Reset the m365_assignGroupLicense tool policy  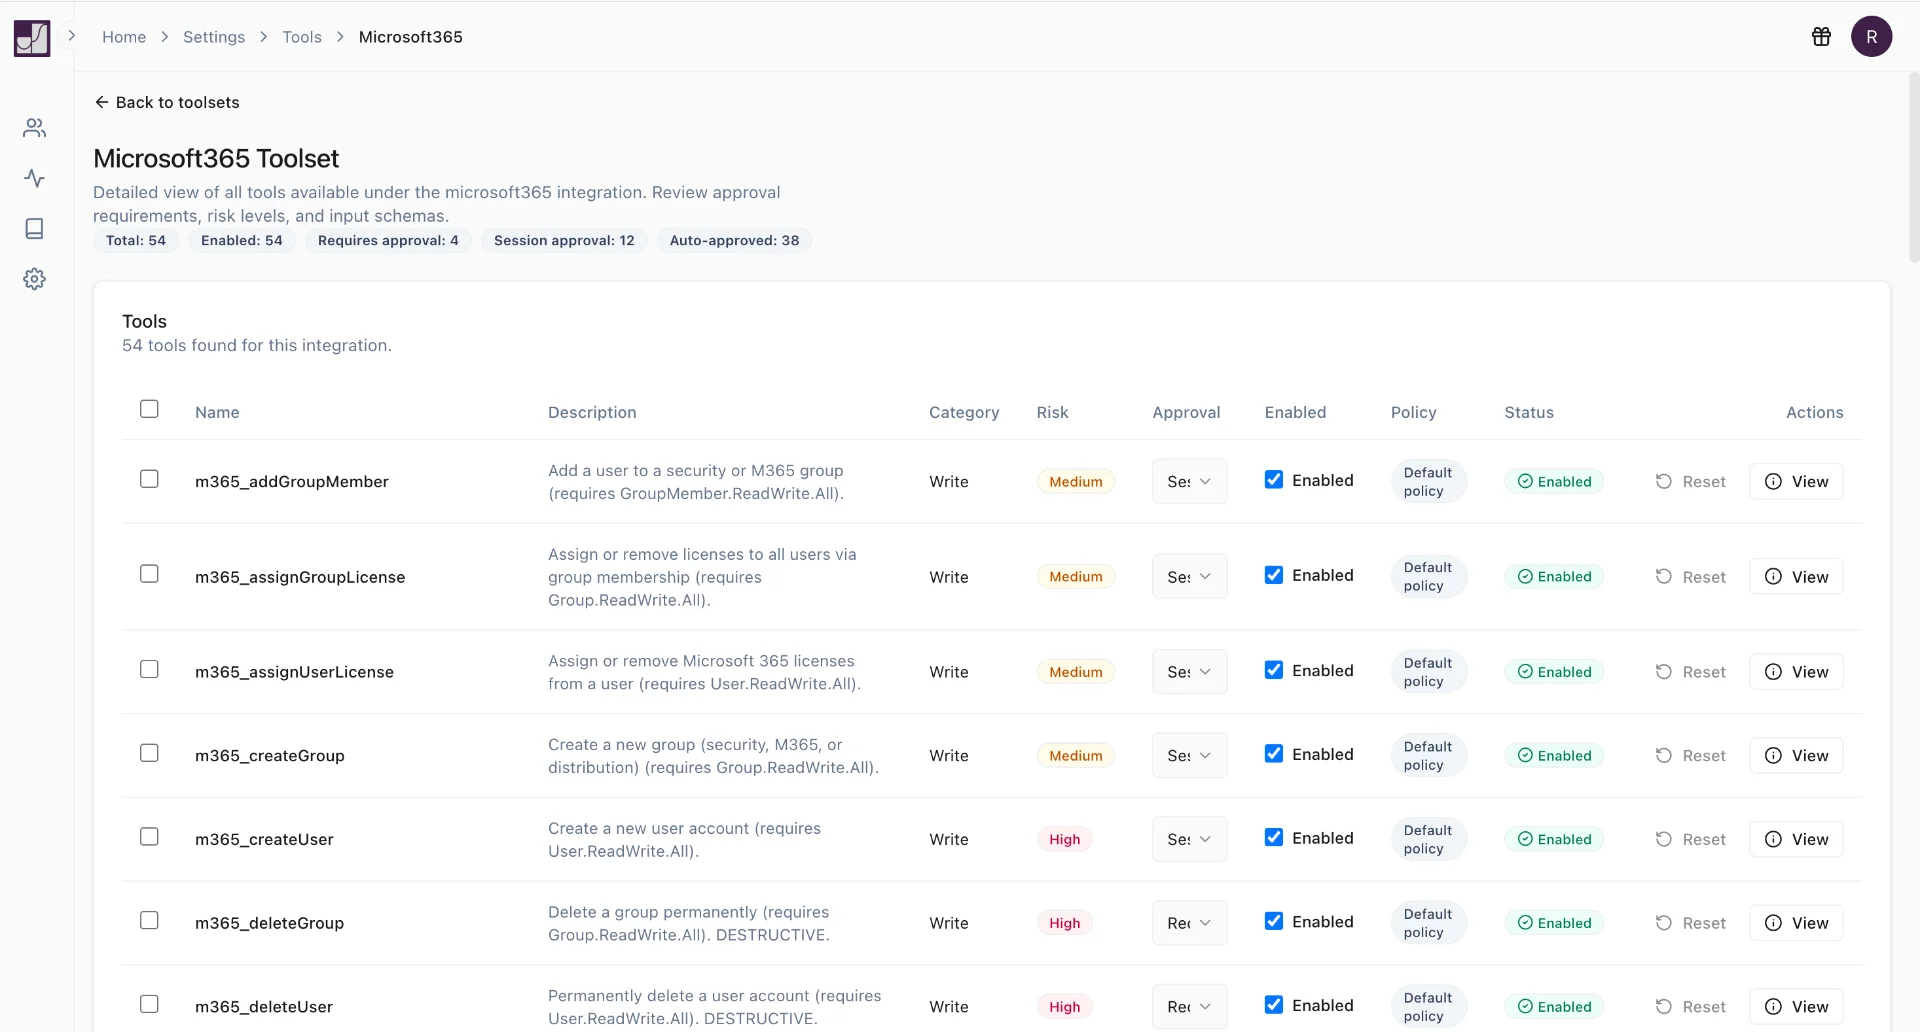tap(1690, 577)
